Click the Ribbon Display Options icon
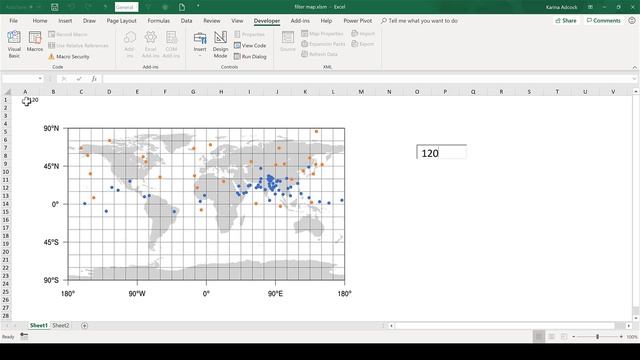 coord(590,7)
